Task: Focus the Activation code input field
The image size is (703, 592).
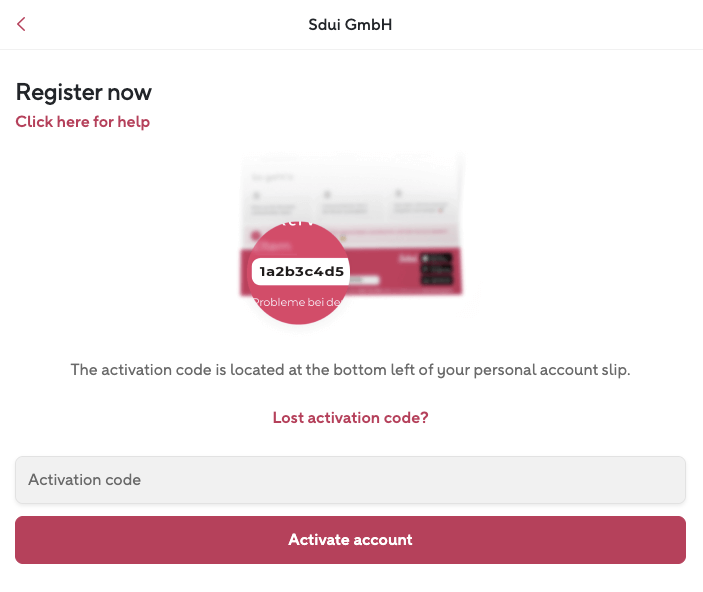Action: [350, 480]
